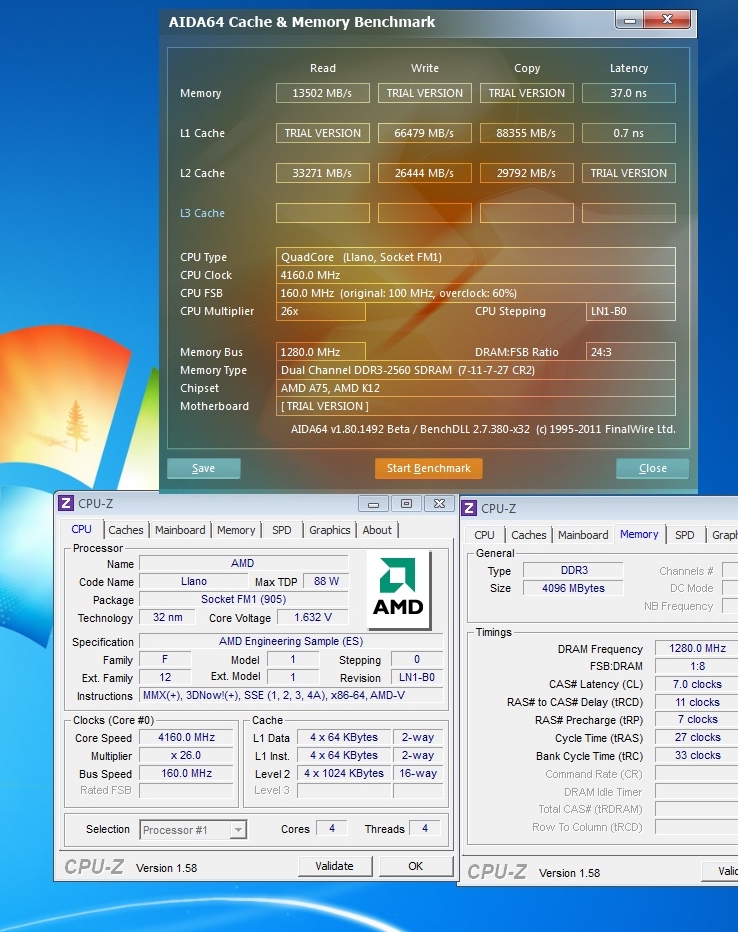The width and height of the screenshot is (738, 932).
Task: Click Validate in left CPU-Z window
Action: coord(335,866)
